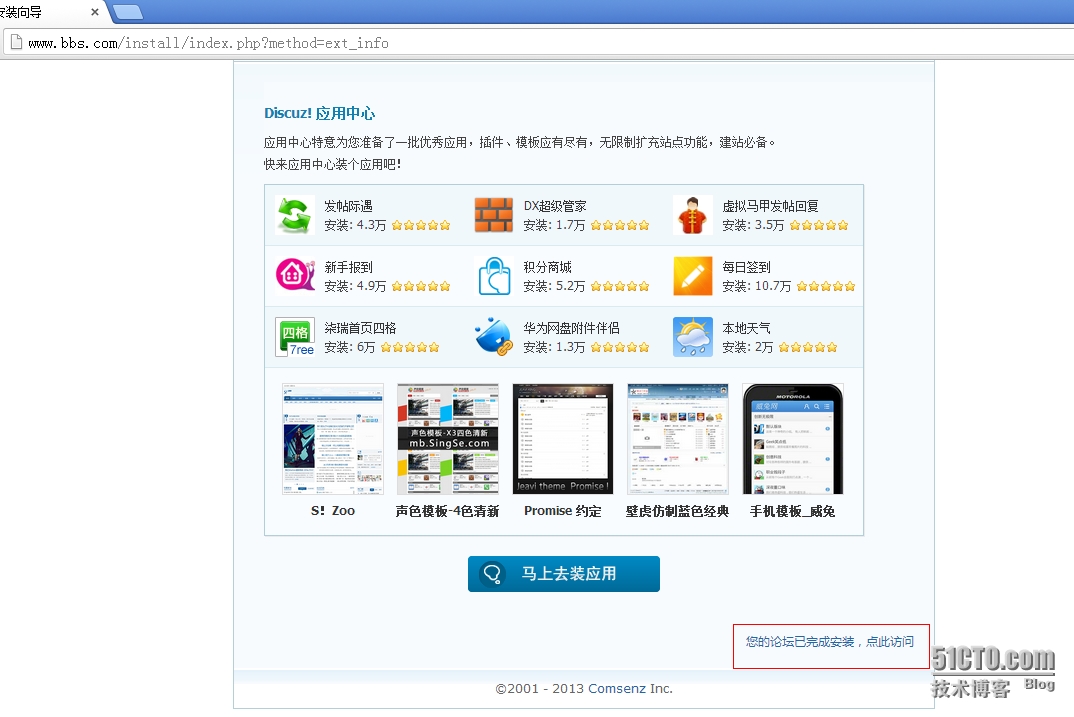Screen dimensions: 1074x717
Task: Open the 虚拟马甲发帖回复 app title
Action: click(x=771, y=206)
